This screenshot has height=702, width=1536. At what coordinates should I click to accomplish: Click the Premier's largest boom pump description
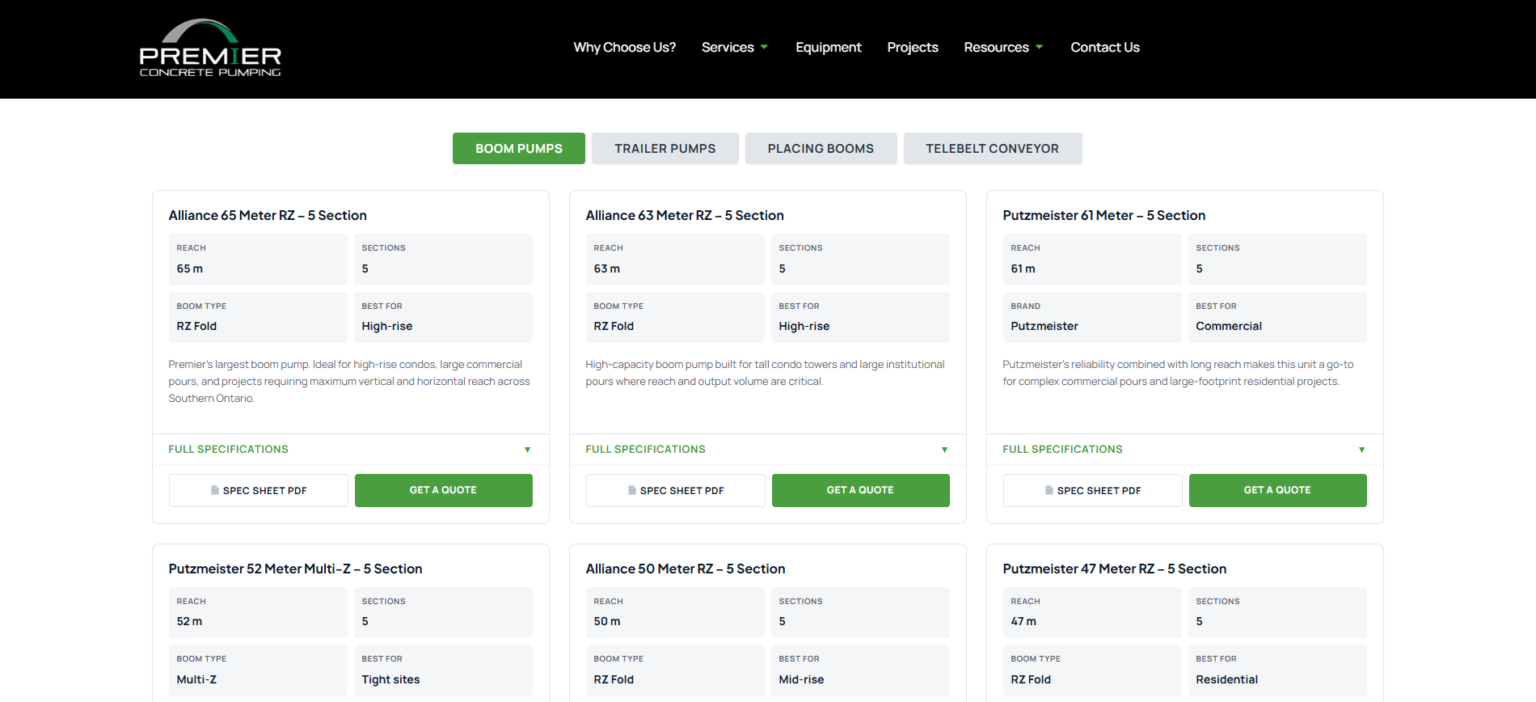pos(350,381)
